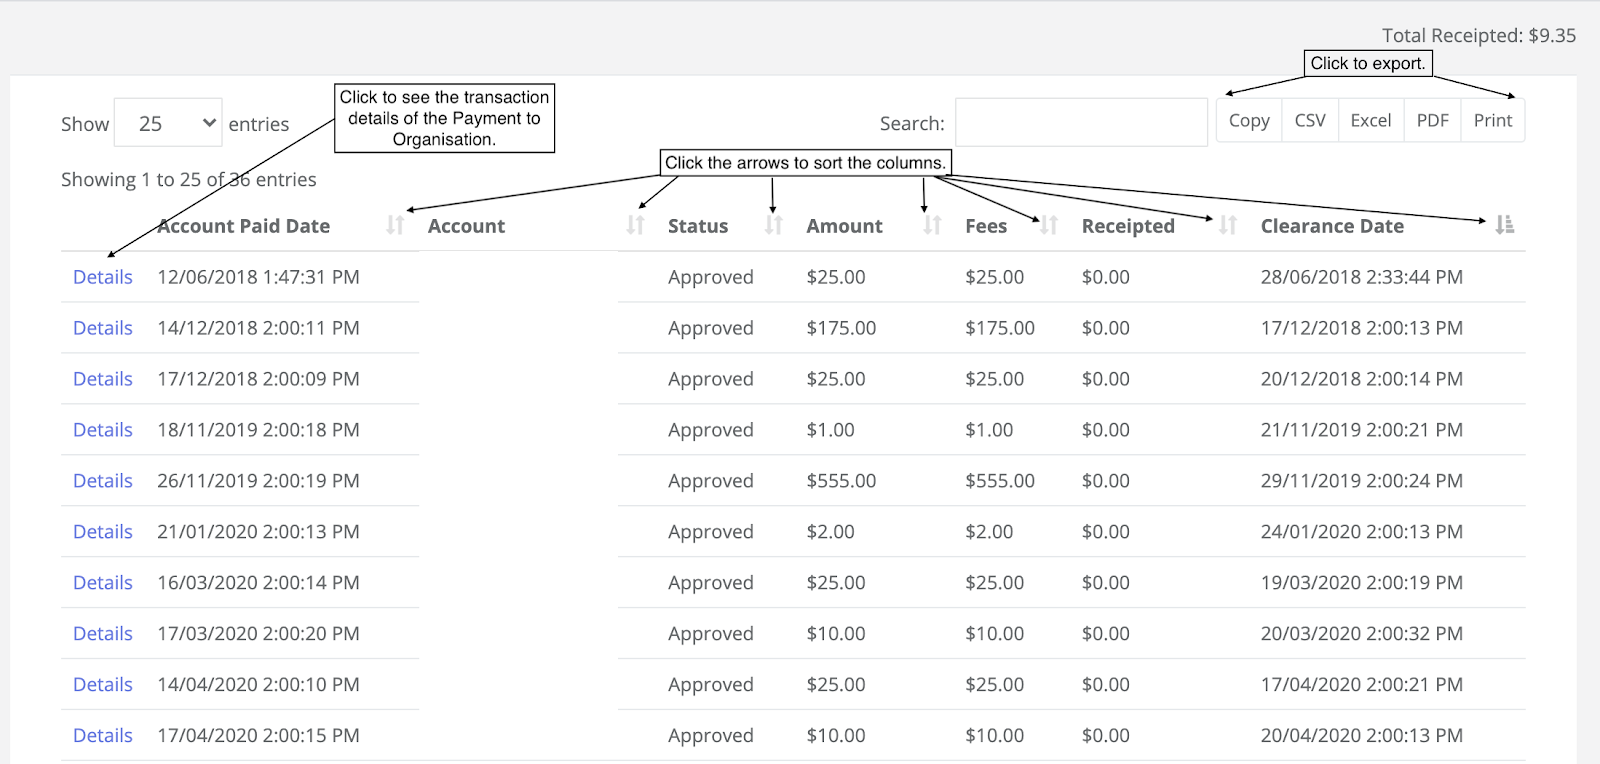Sort by Account Paid Date arrows icon
The width and height of the screenshot is (1600, 764).
tap(395, 225)
